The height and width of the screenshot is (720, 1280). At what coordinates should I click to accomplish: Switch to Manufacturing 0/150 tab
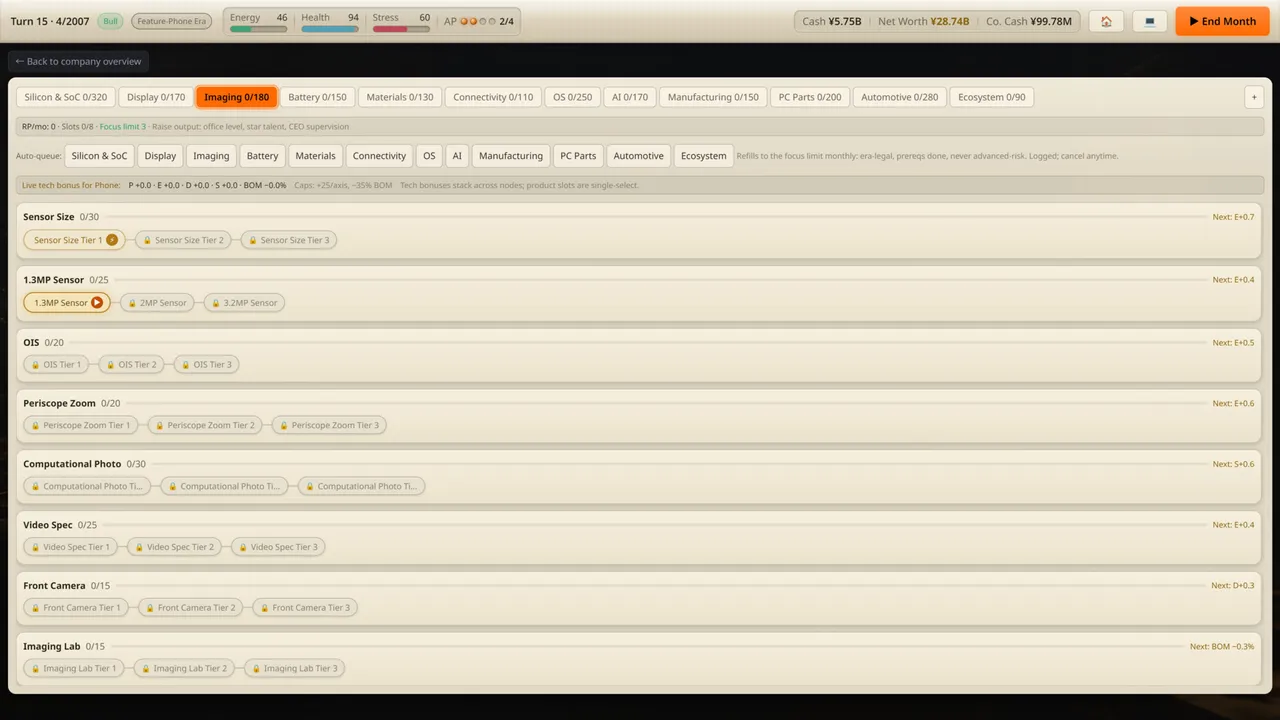tap(713, 97)
